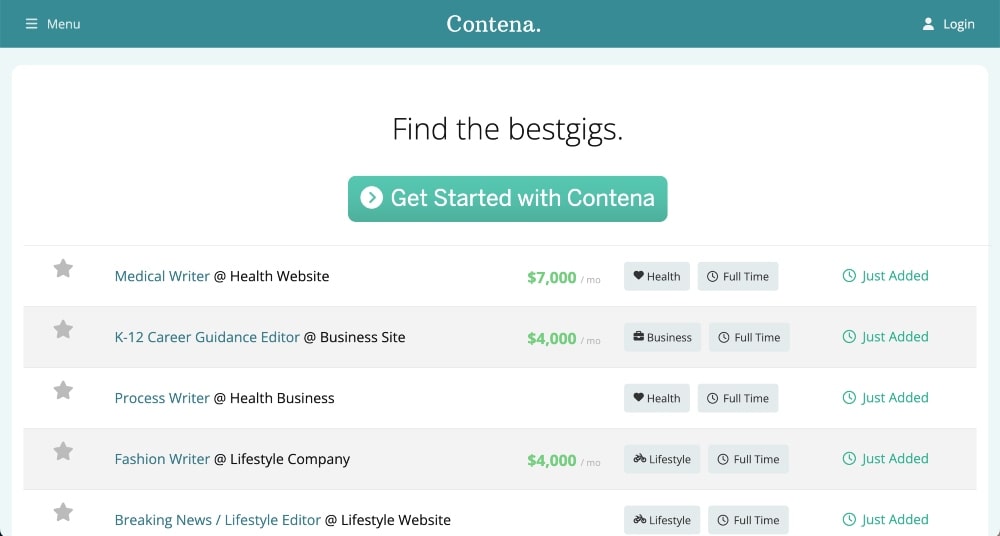Click the Login user icon
Image resolution: width=1000 pixels, height=536 pixels.
pyautogui.click(x=928, y=24)
